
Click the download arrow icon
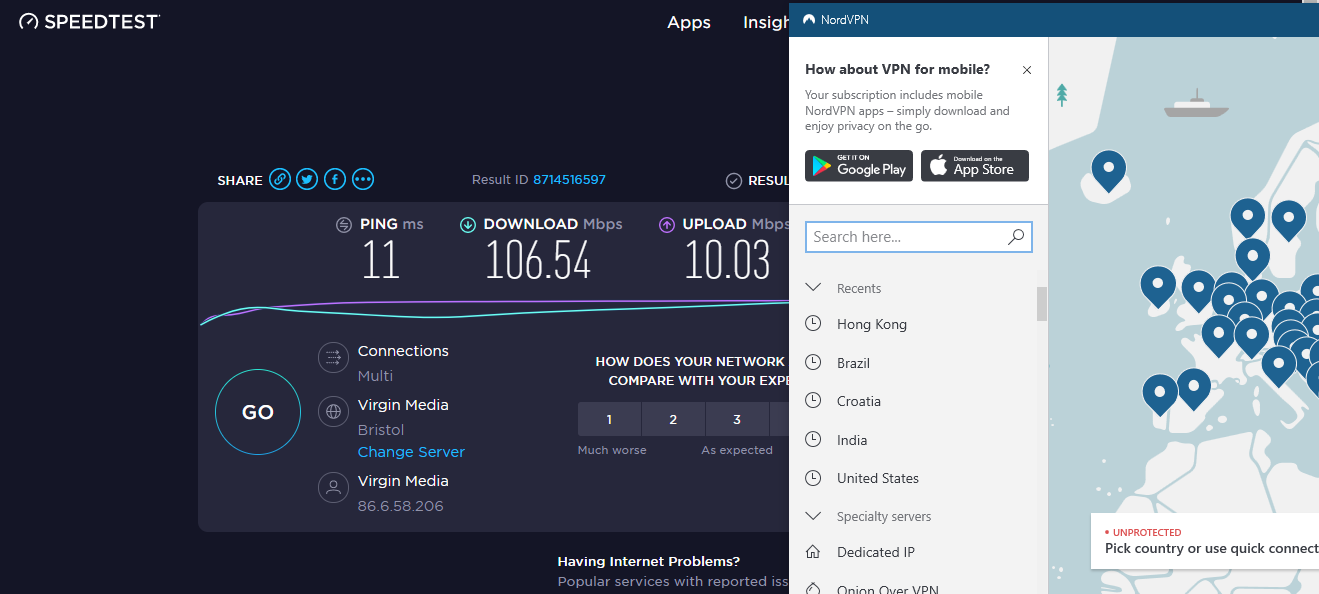[467, 225]
